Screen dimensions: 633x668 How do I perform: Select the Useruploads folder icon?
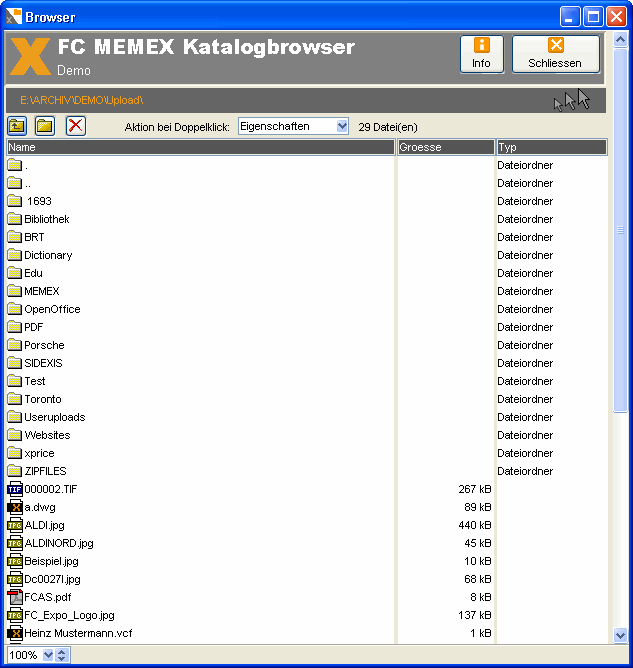coord(14,417)
